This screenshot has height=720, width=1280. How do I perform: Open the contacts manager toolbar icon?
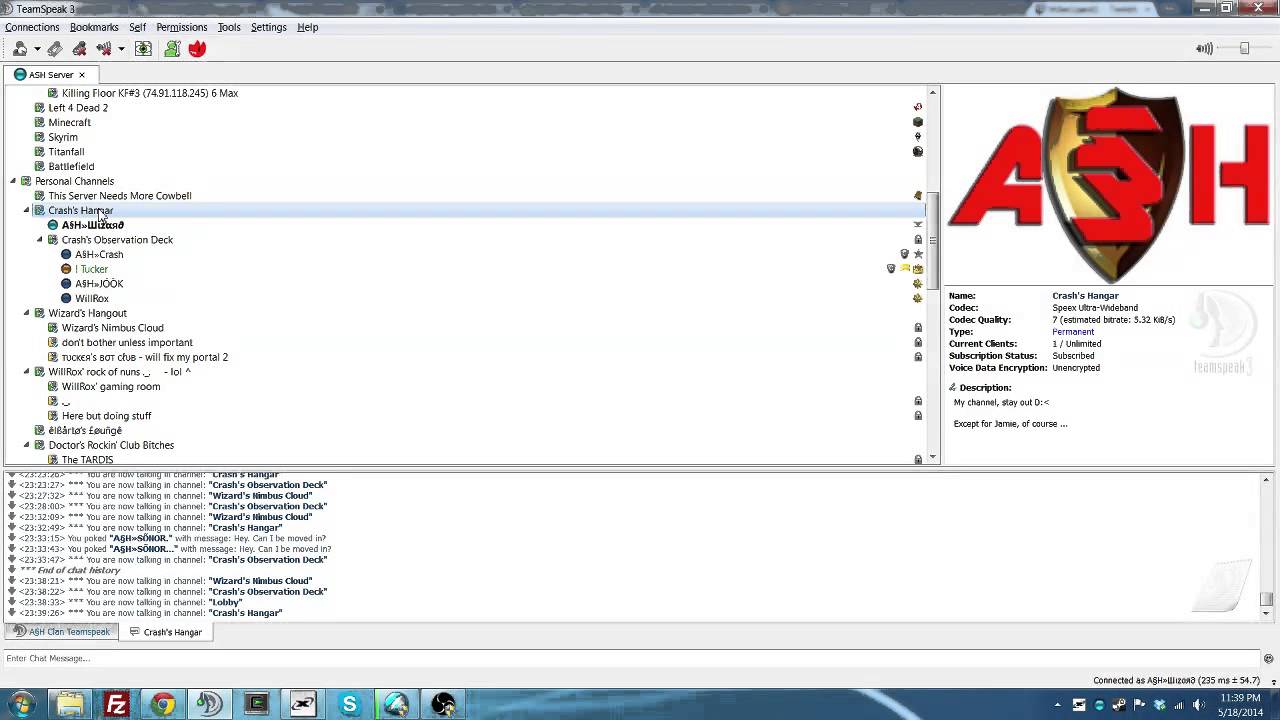pyautogui.click(x=172, y=48)
